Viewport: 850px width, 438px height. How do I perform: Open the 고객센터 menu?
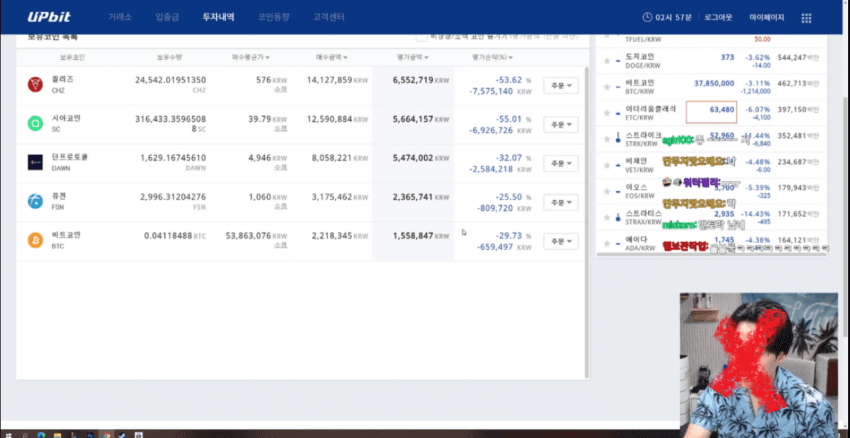(x=329, y=17)
